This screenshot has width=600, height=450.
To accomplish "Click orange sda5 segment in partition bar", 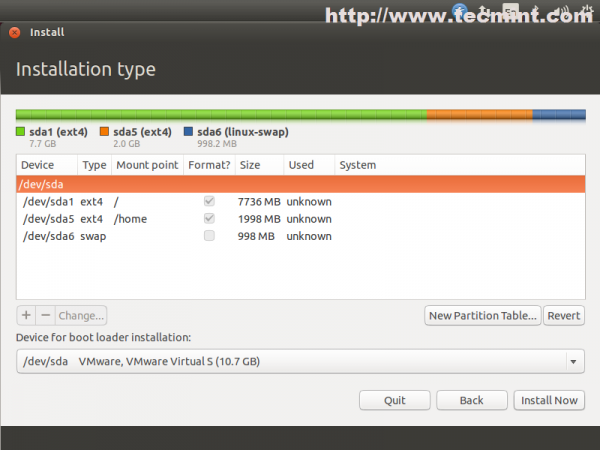I will 479,114.
